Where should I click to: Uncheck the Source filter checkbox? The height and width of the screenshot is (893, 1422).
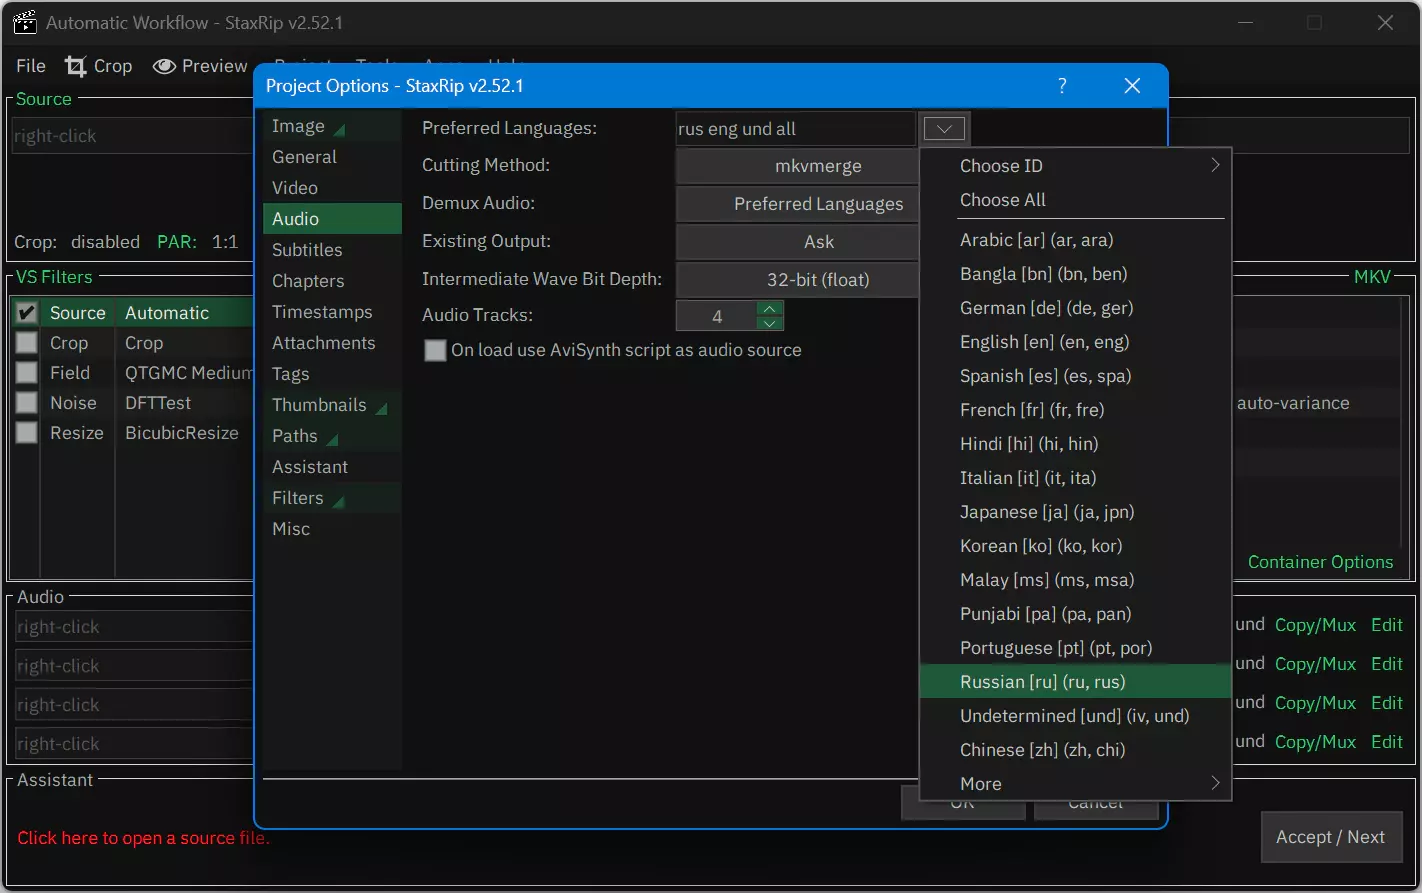click(27, 313)
